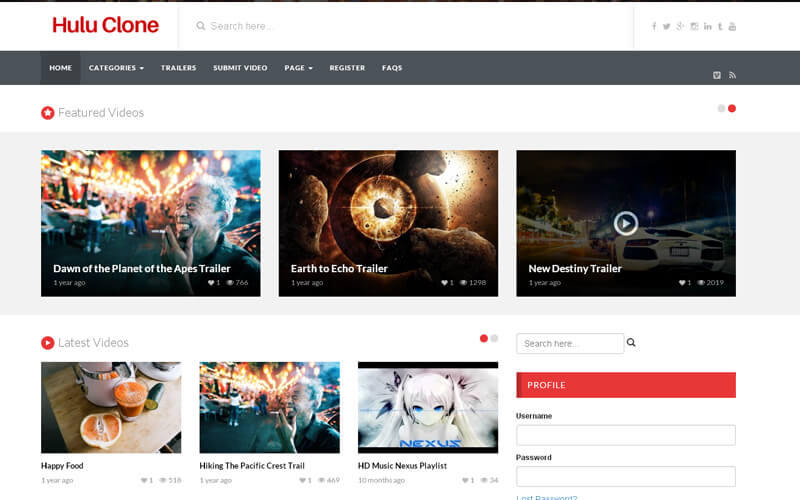Click the Username input field
The image size is (800, 500).
coord(625,435)
